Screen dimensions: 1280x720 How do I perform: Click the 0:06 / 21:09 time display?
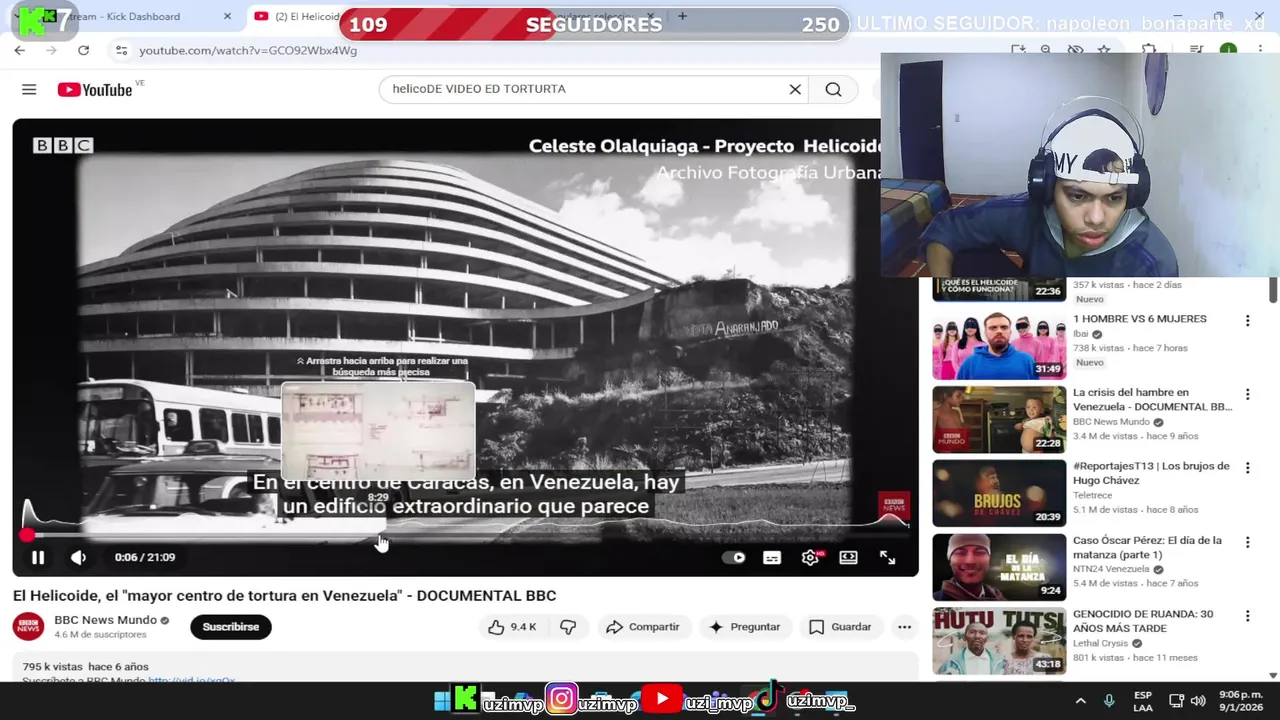click(145, 558)
